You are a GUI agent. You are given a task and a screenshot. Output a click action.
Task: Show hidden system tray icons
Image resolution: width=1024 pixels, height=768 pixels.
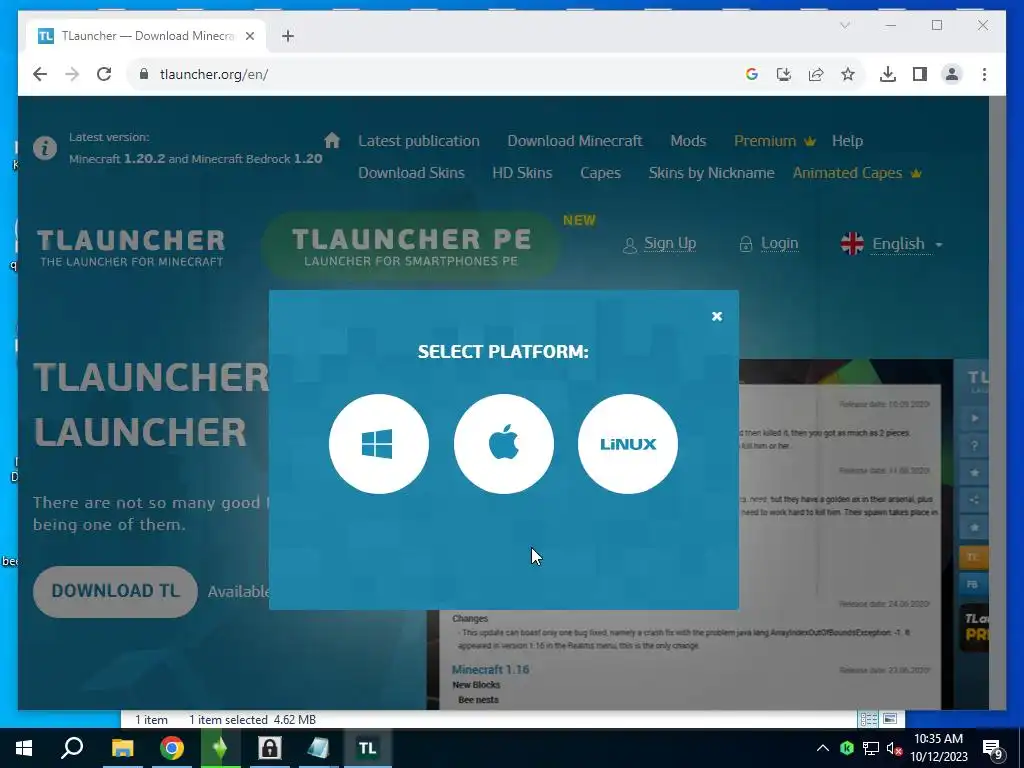[823, 748]
